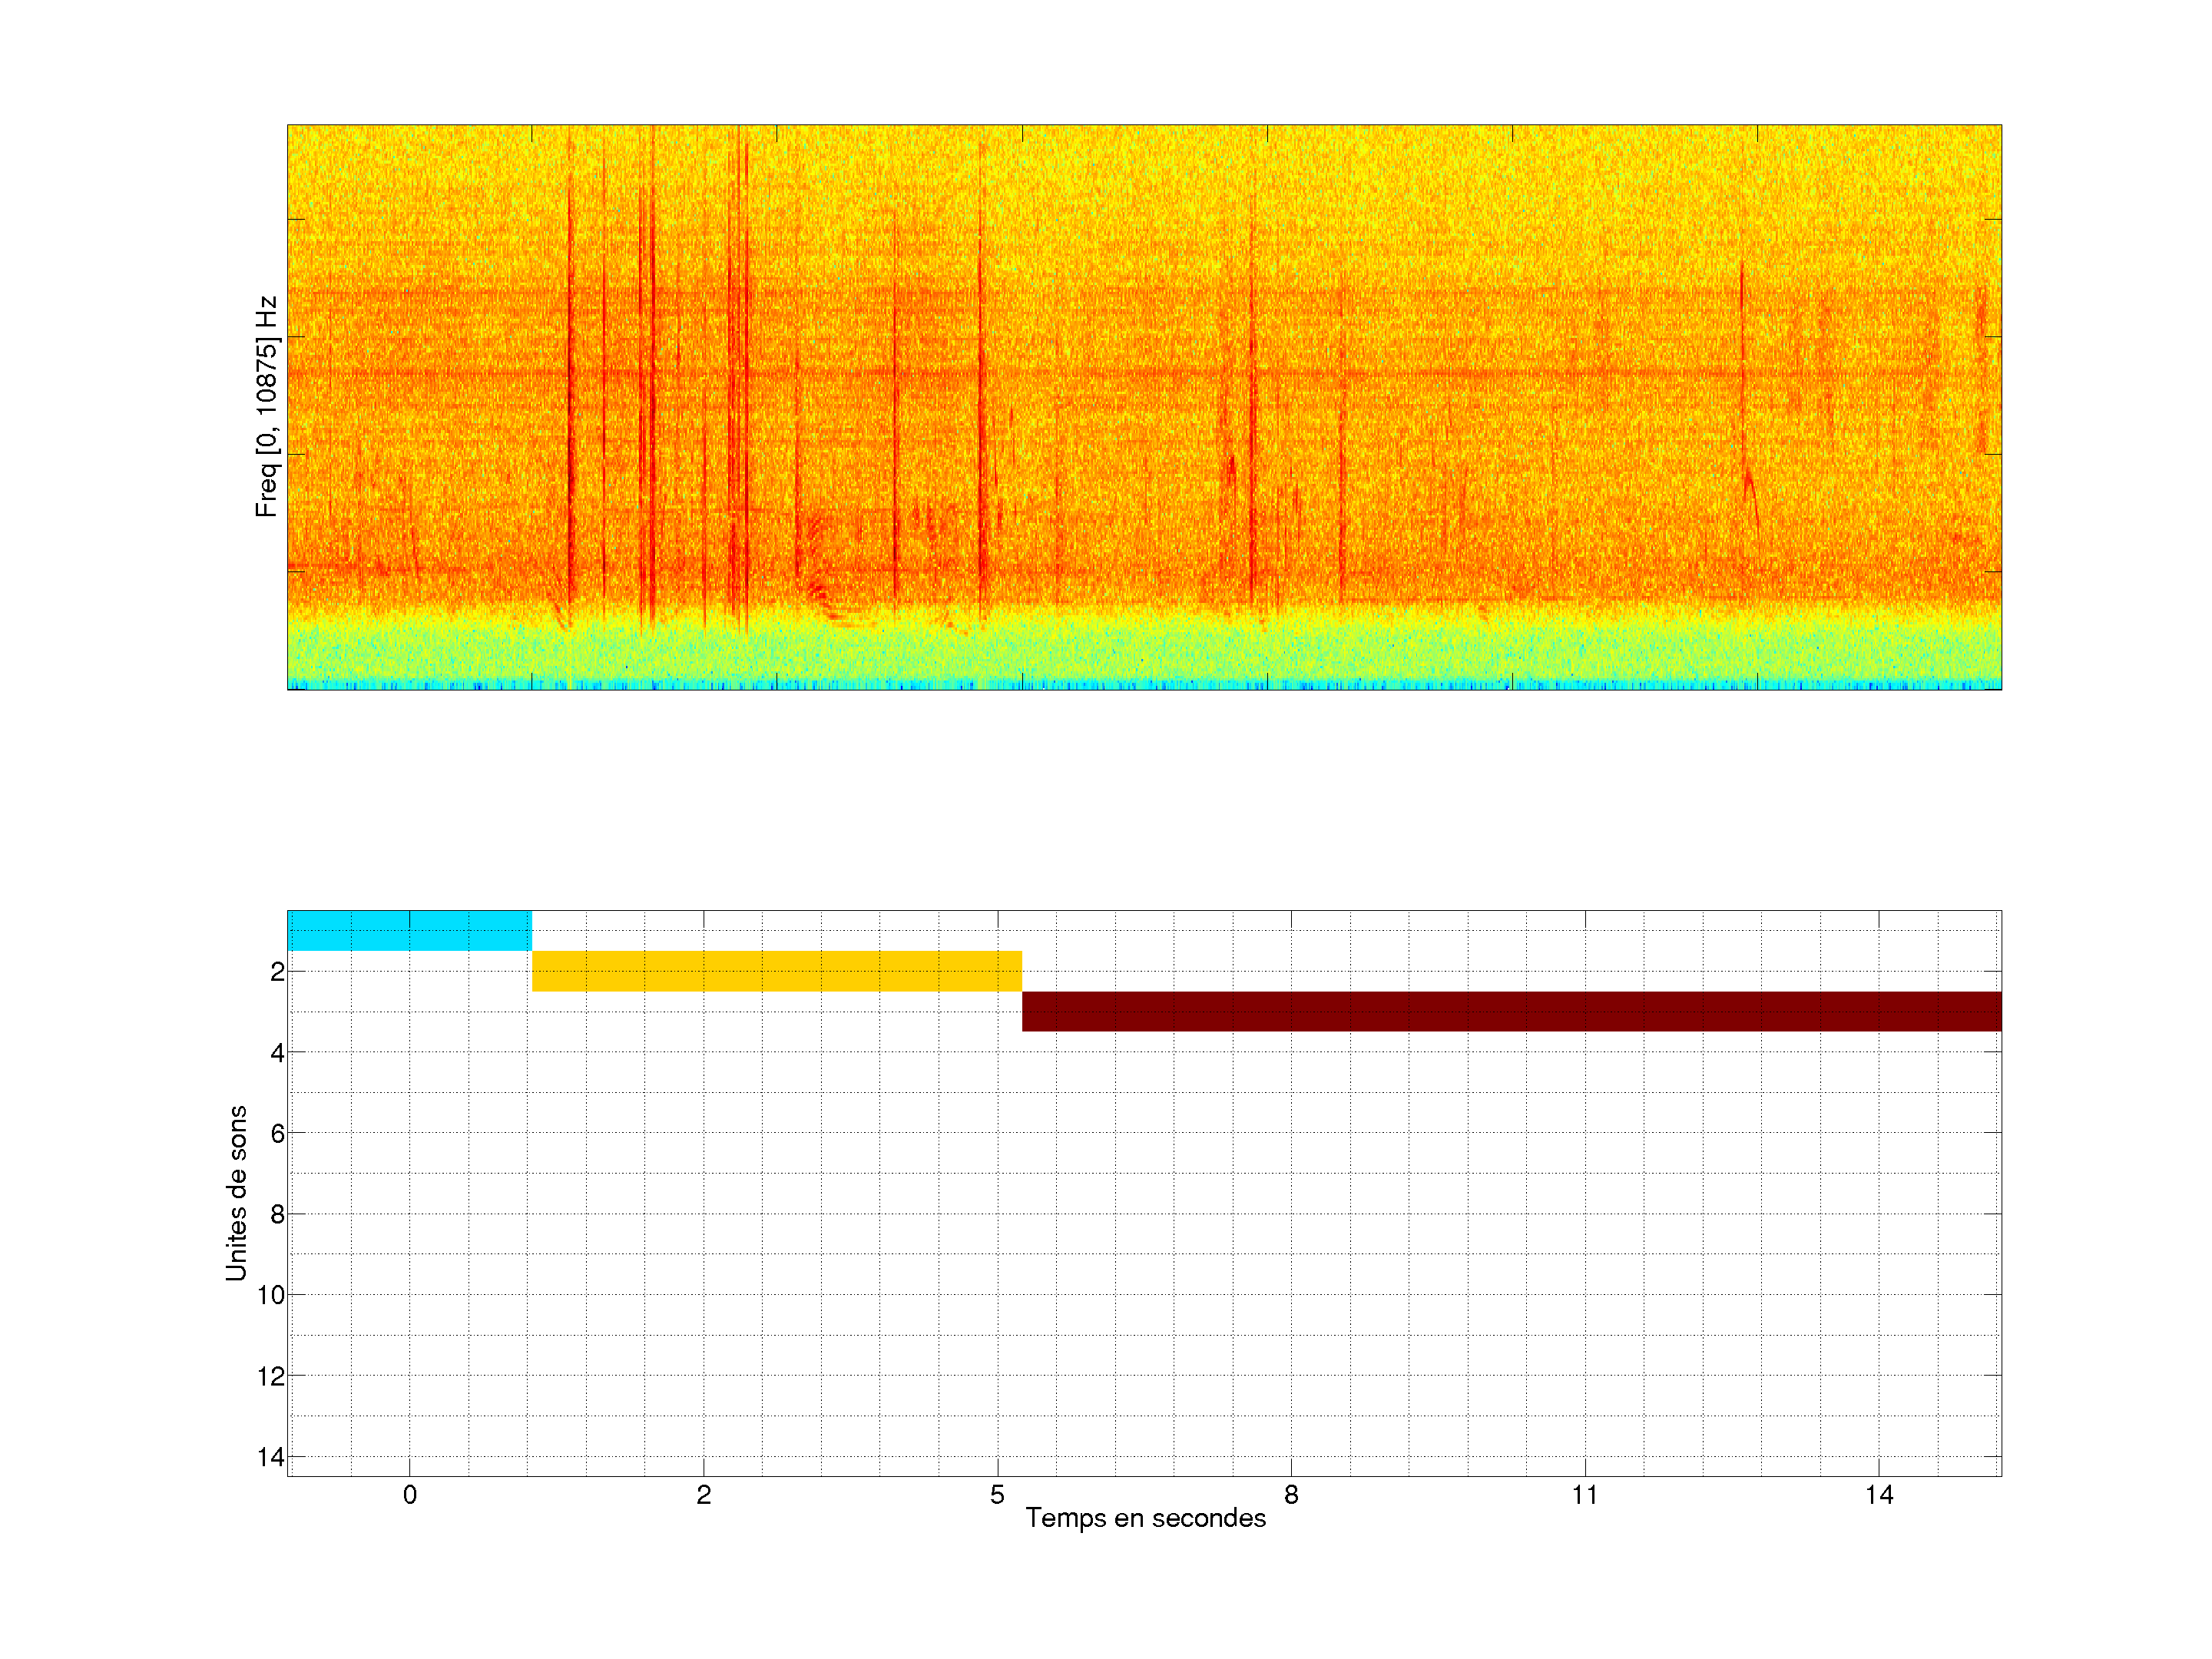This screenshot has height=1659, width=2212.
Task: Click x-axis tick label 5
Action: (997, 1495)
